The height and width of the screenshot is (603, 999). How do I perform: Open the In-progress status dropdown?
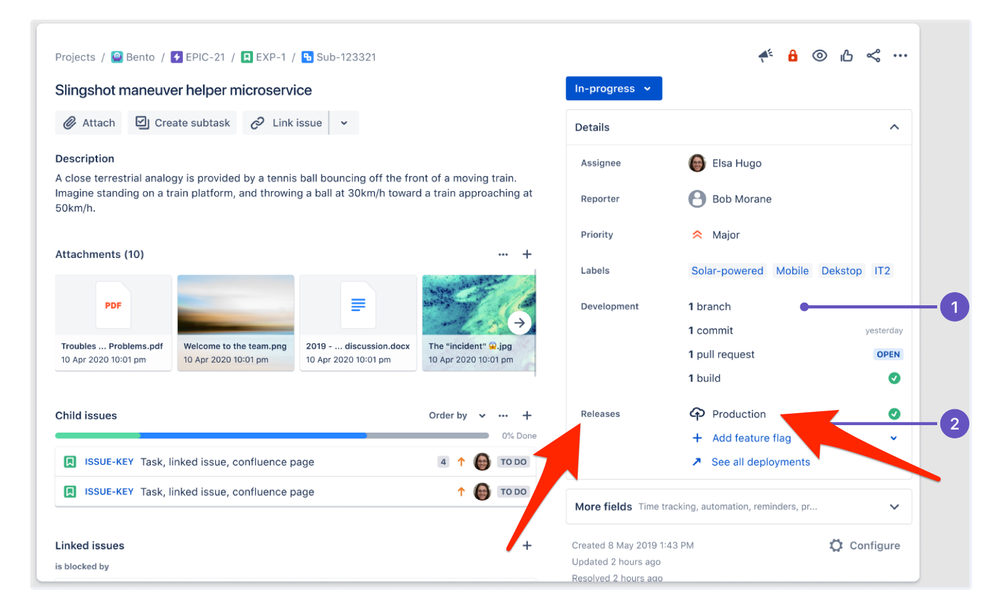pyautogui.click(x=614, y=89)
